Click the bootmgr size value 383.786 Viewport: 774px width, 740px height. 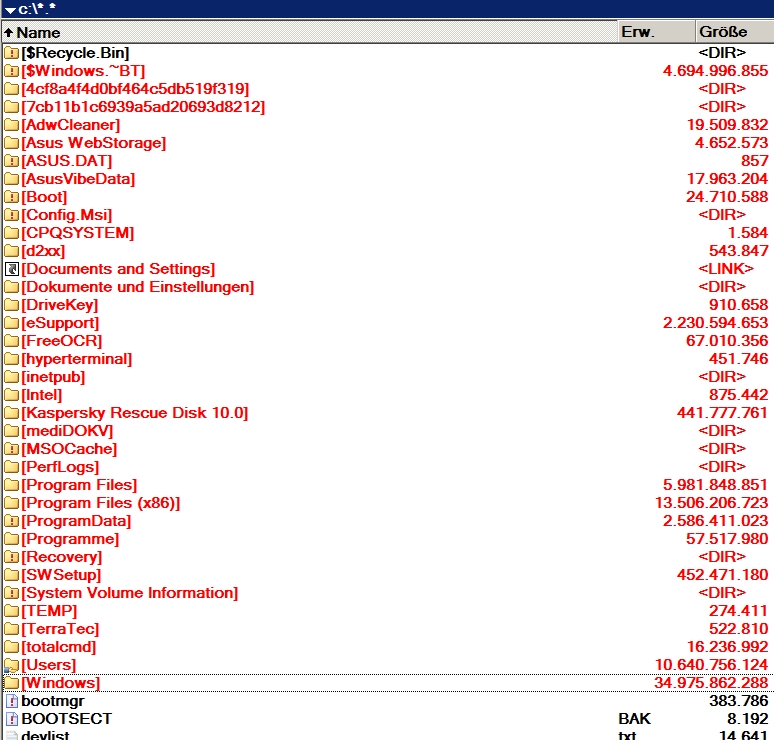738,701
